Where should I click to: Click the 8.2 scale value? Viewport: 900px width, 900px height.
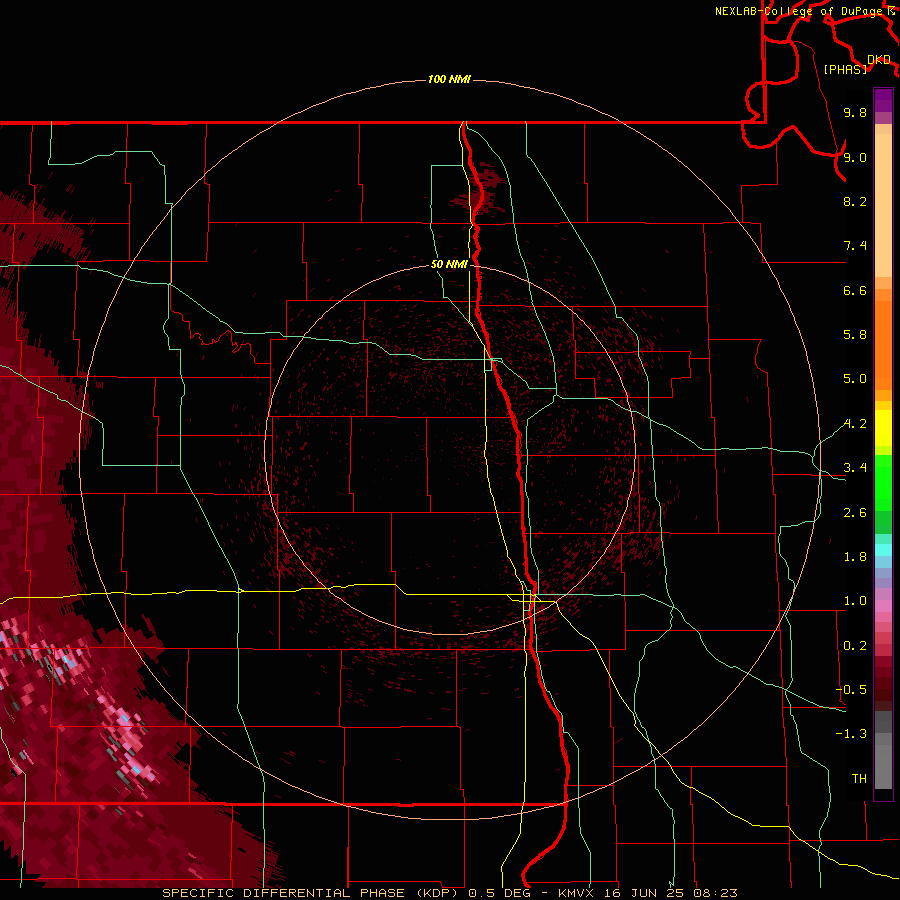855,201
